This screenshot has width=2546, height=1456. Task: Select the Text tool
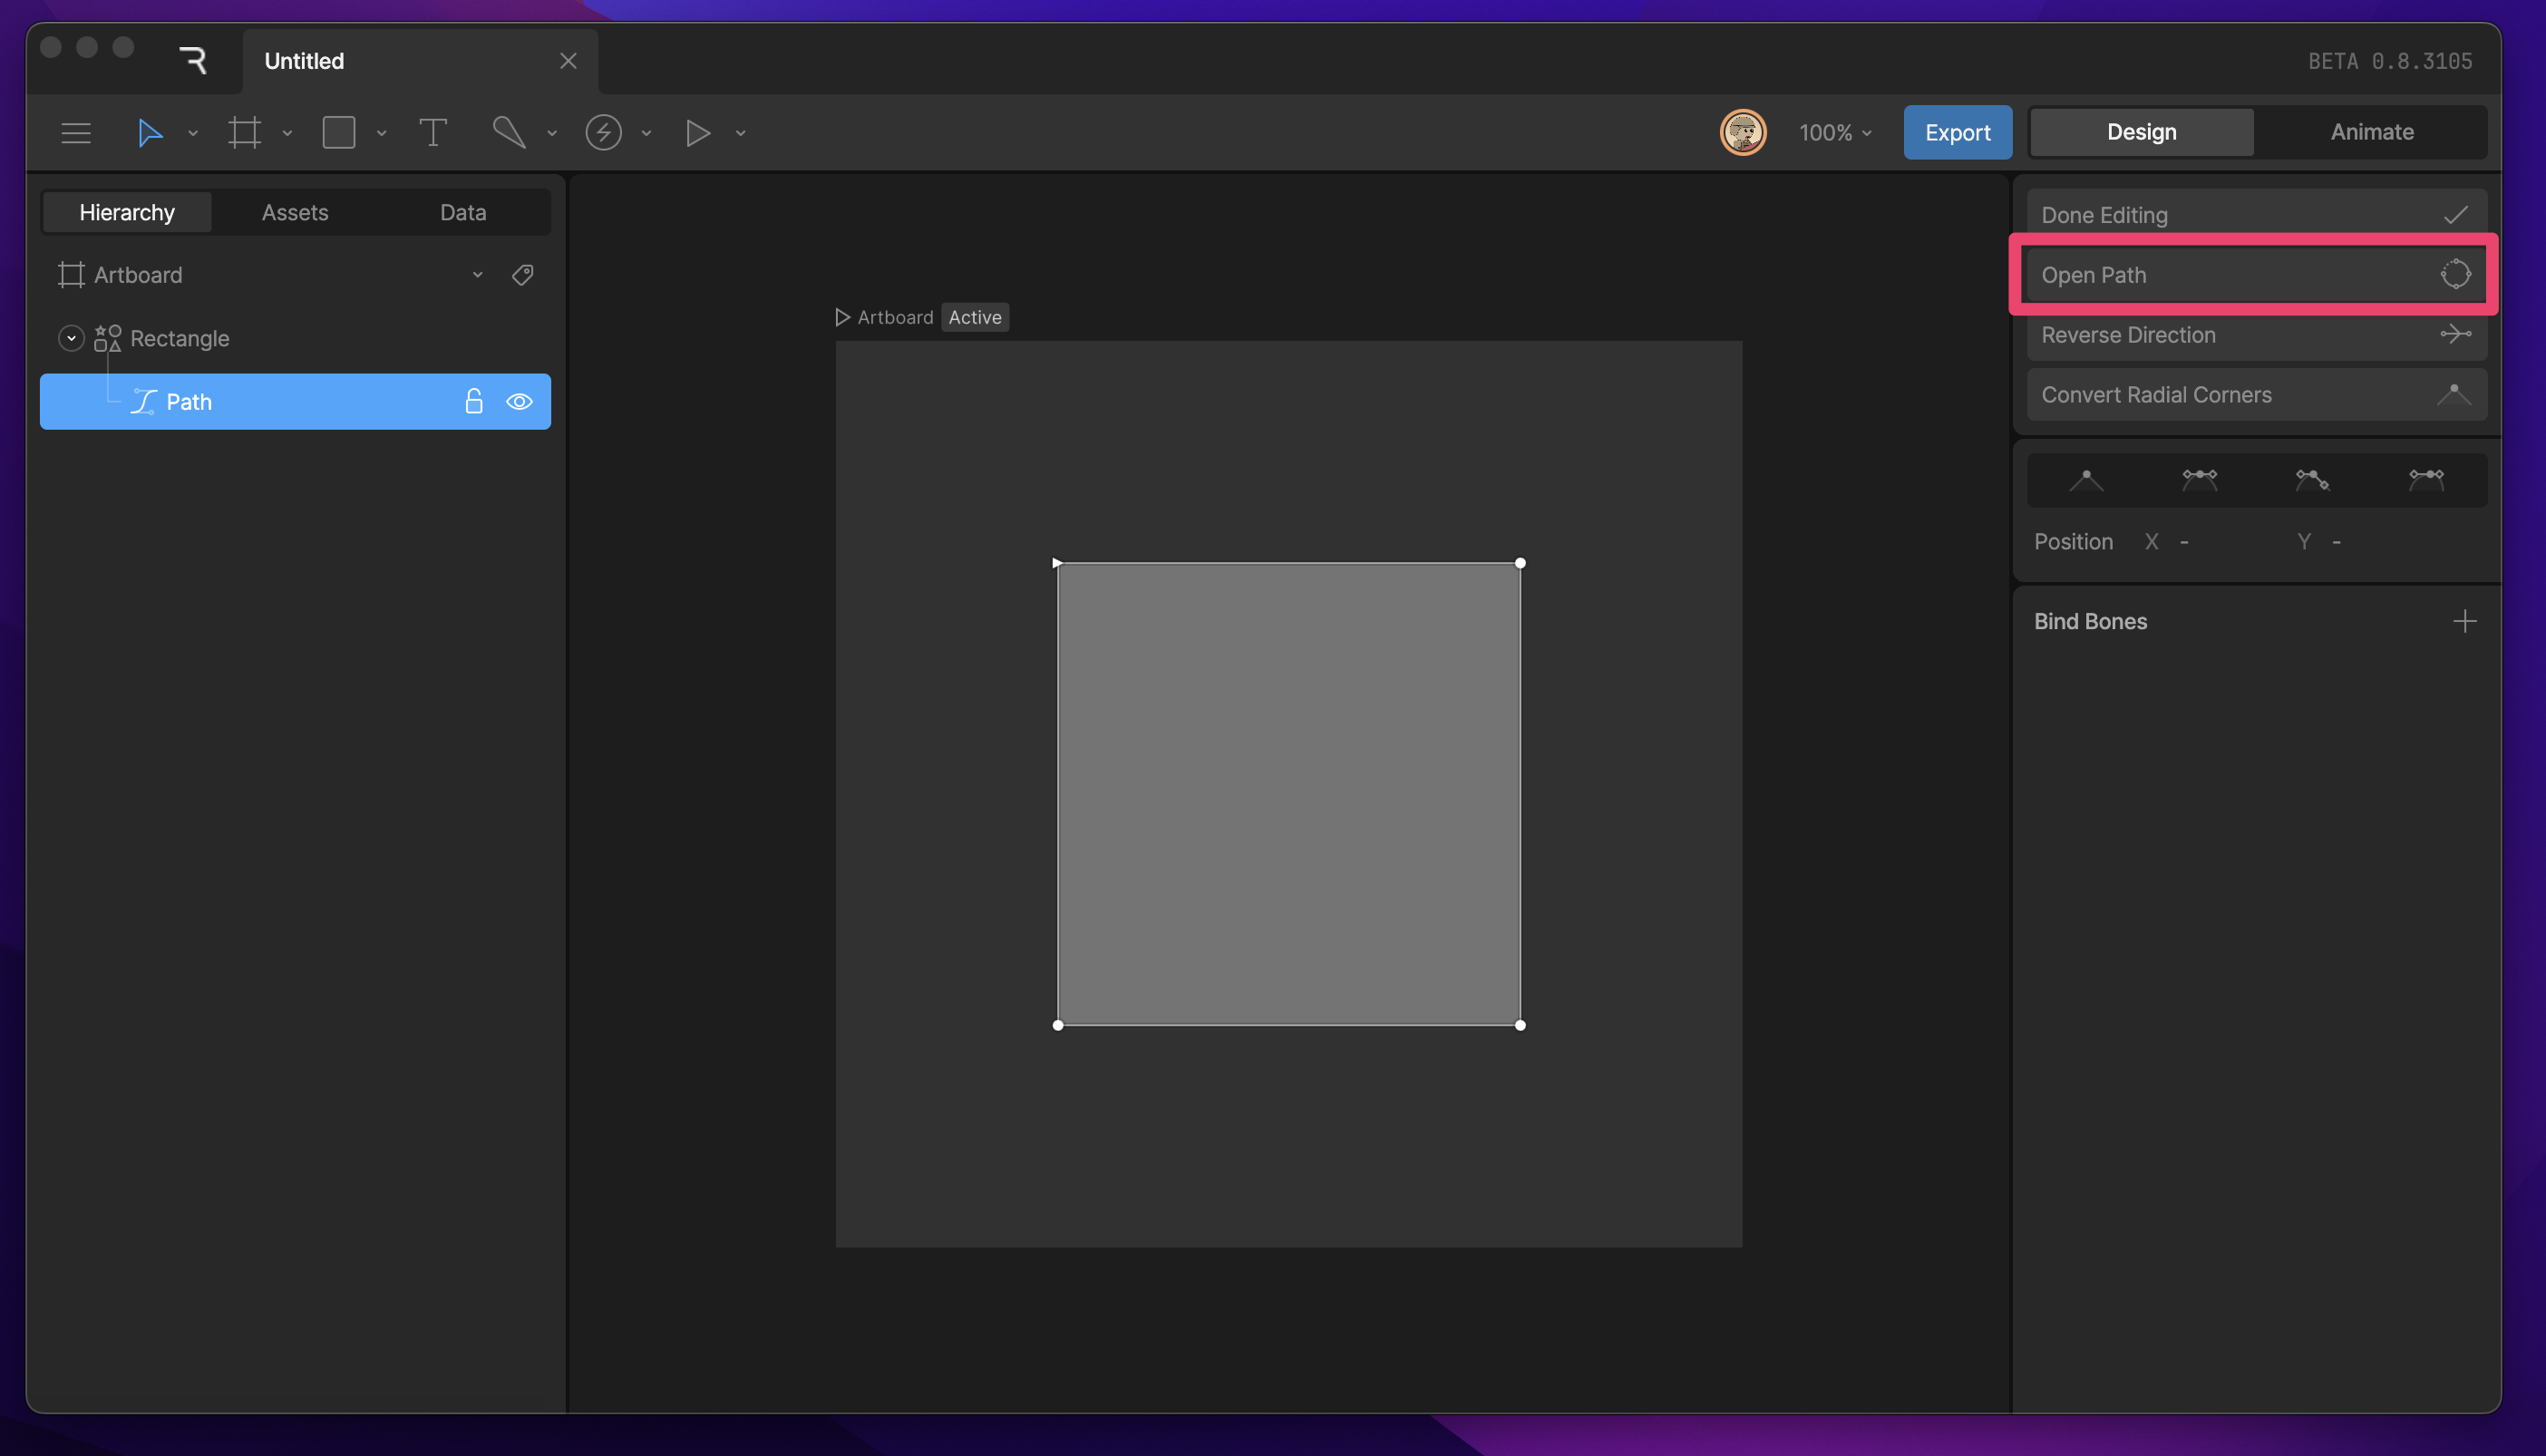432,133
